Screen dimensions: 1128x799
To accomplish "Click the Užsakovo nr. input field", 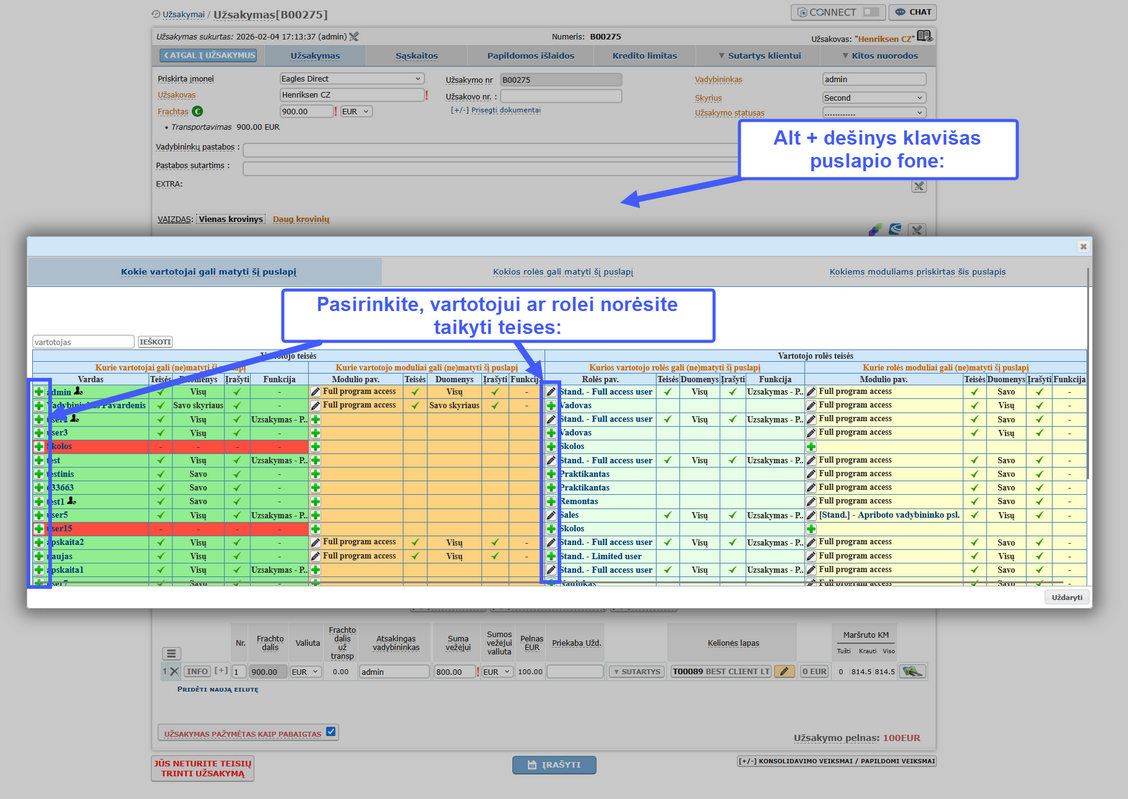I will pyautogui.click(x=561, y=96).
